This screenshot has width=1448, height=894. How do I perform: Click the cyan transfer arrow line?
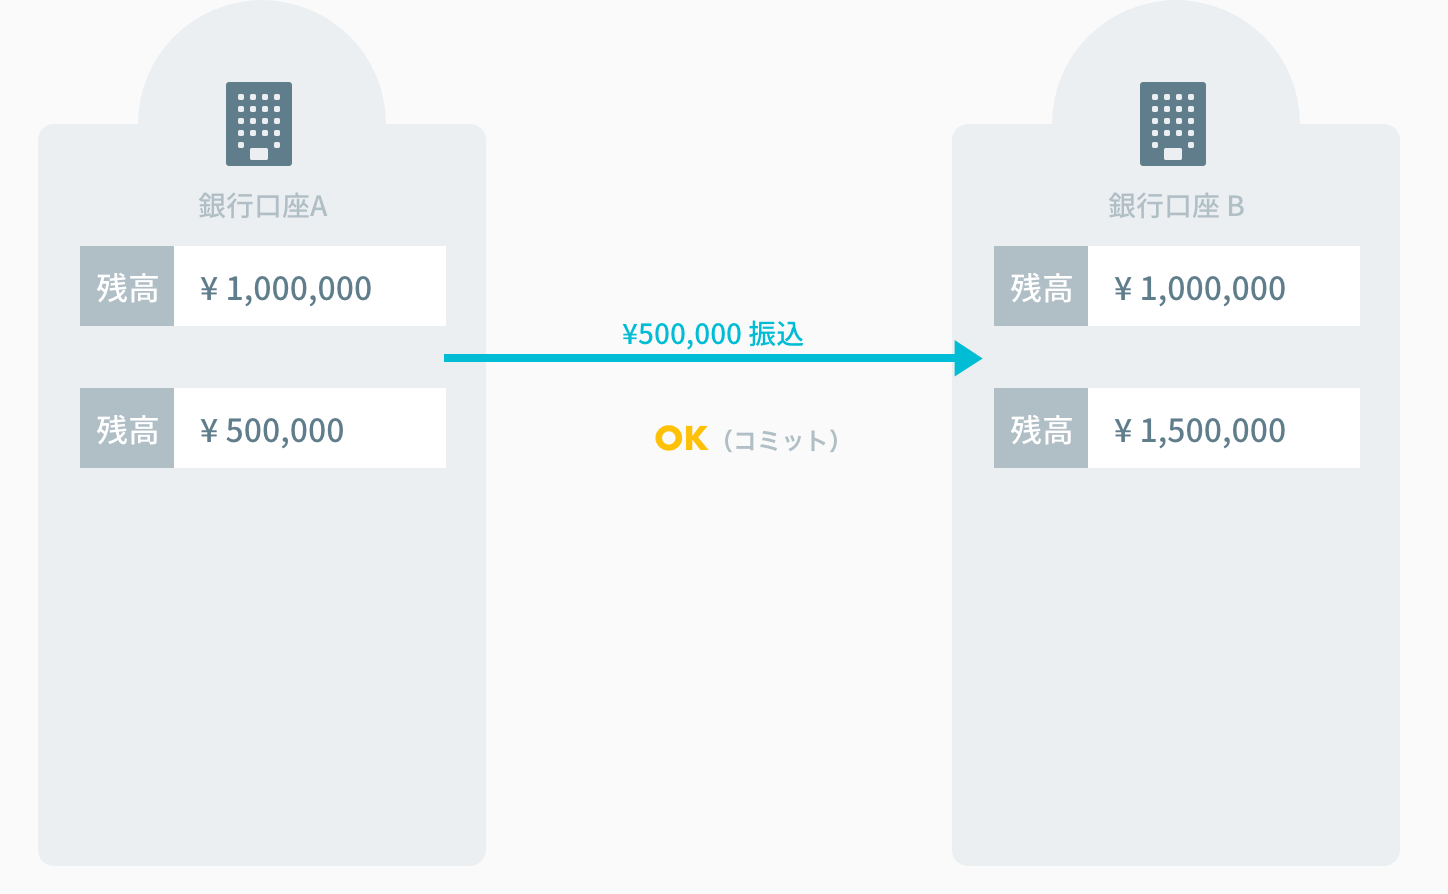tap(700, 358)
